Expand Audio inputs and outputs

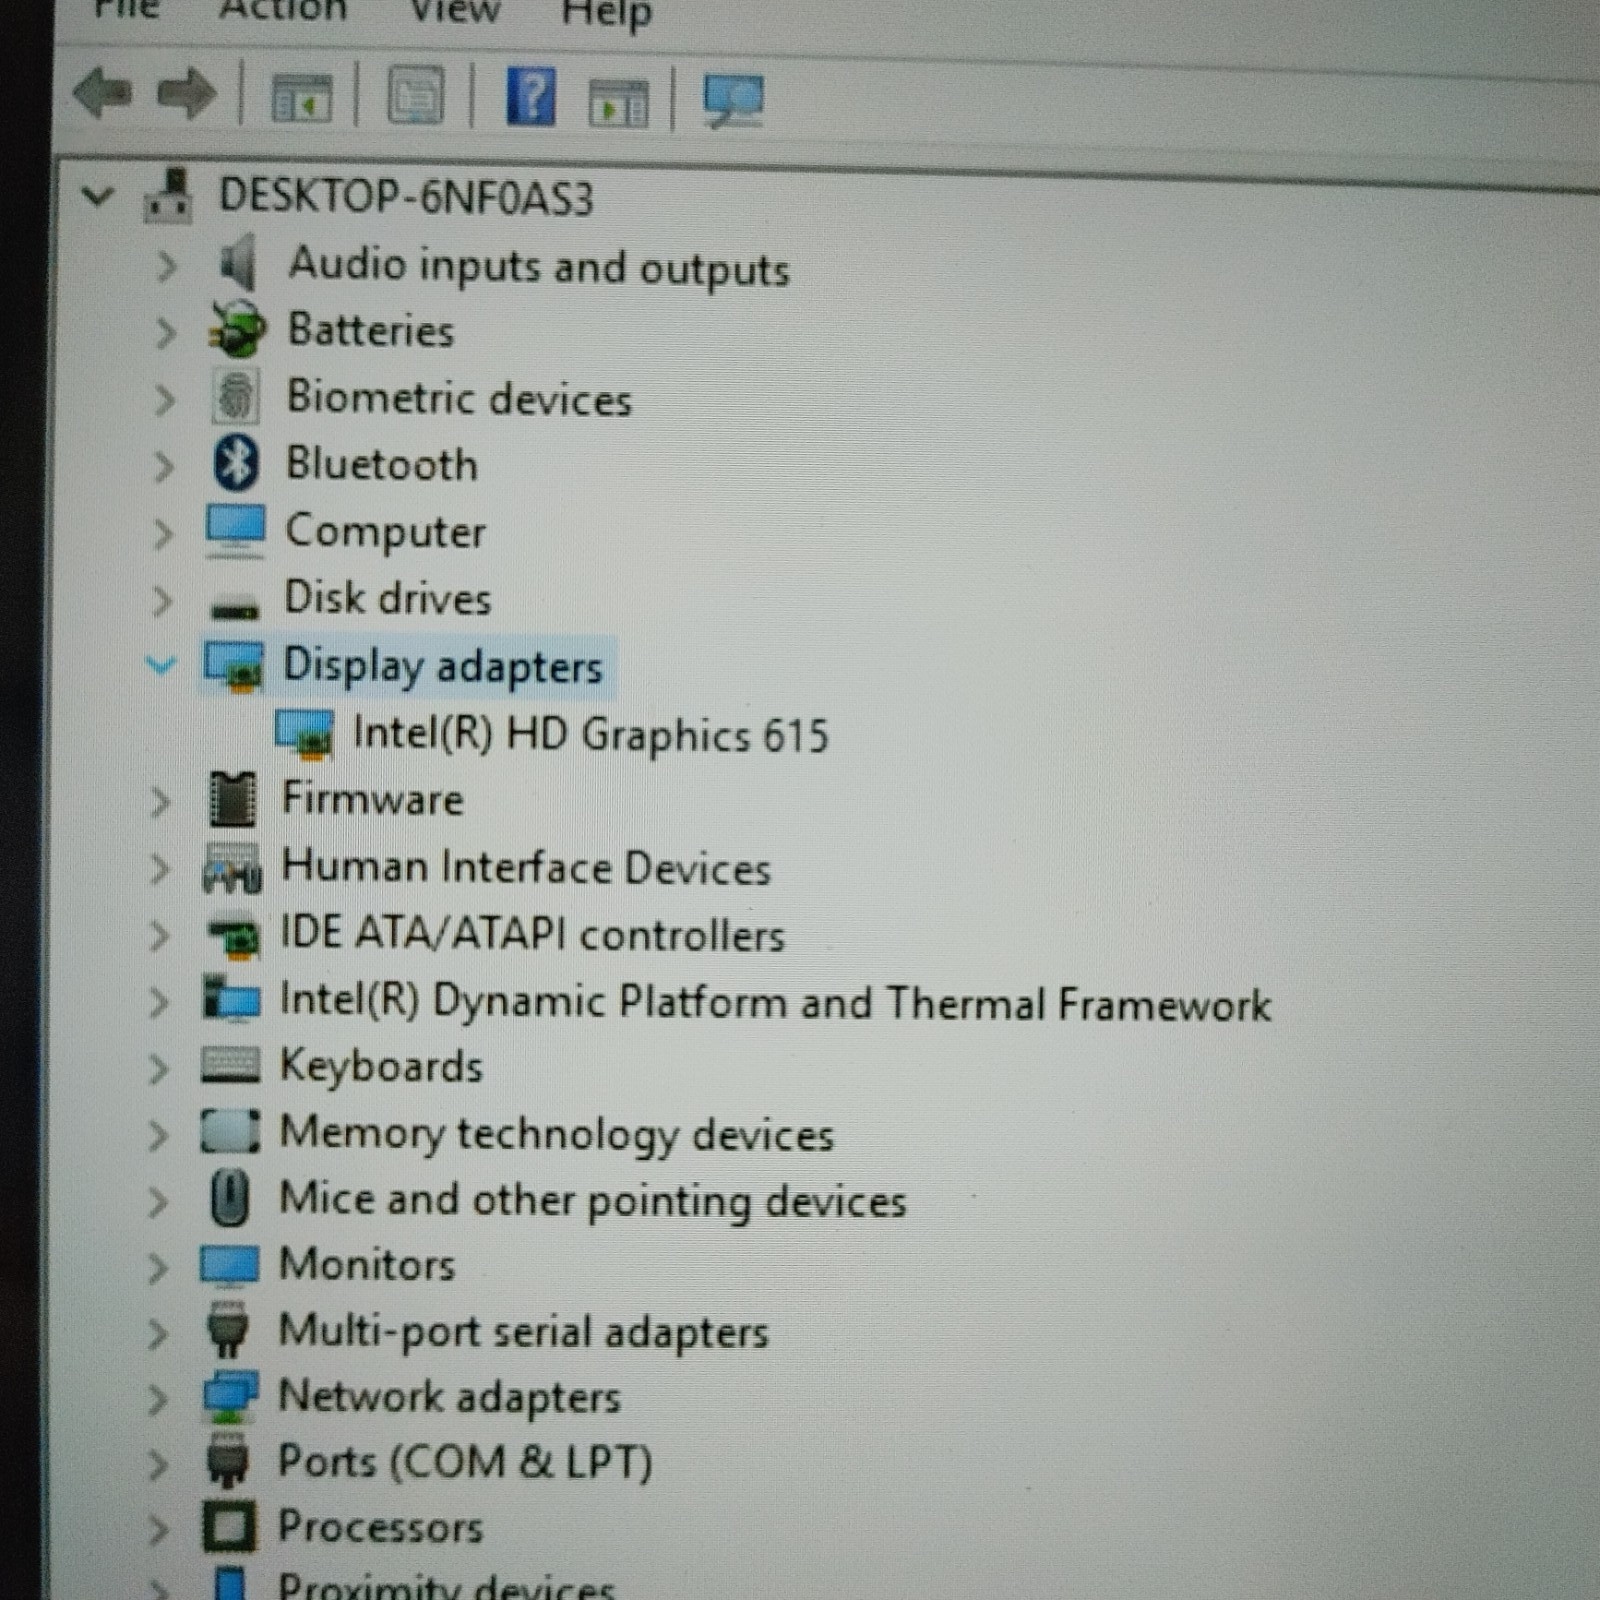[166, 266]
